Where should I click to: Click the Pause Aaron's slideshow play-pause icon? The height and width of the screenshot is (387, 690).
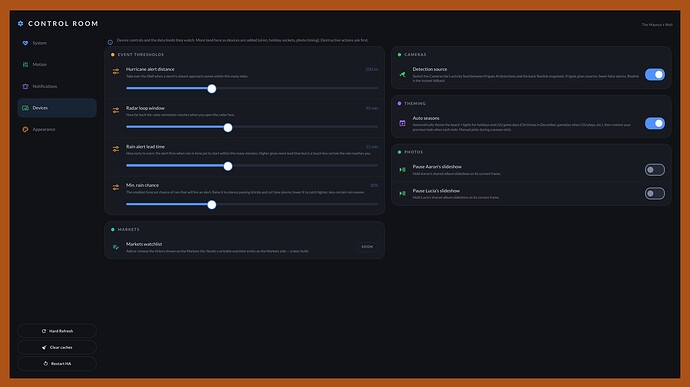point(402,170)
